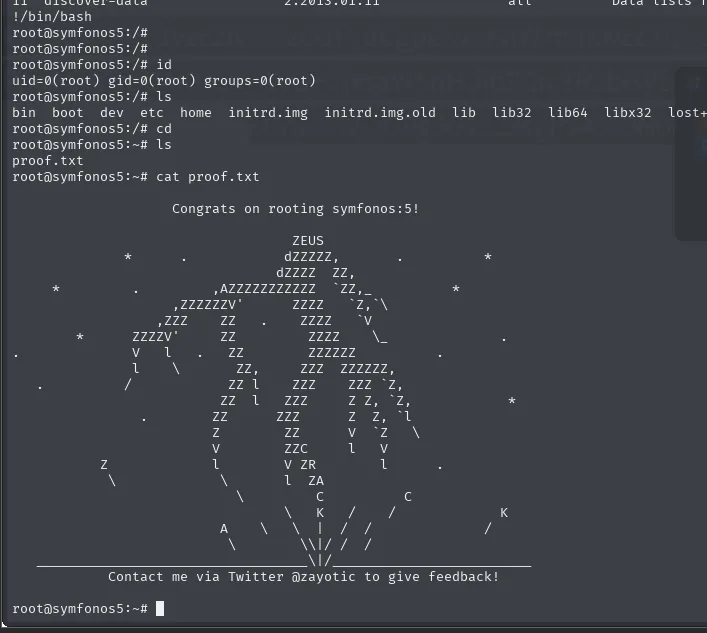Click 'Congrats on rooting symfonos:5!' line
Image resolution: width=707 pixels, height=633 pixels.
pyautogui.click(x=295, y=209)
